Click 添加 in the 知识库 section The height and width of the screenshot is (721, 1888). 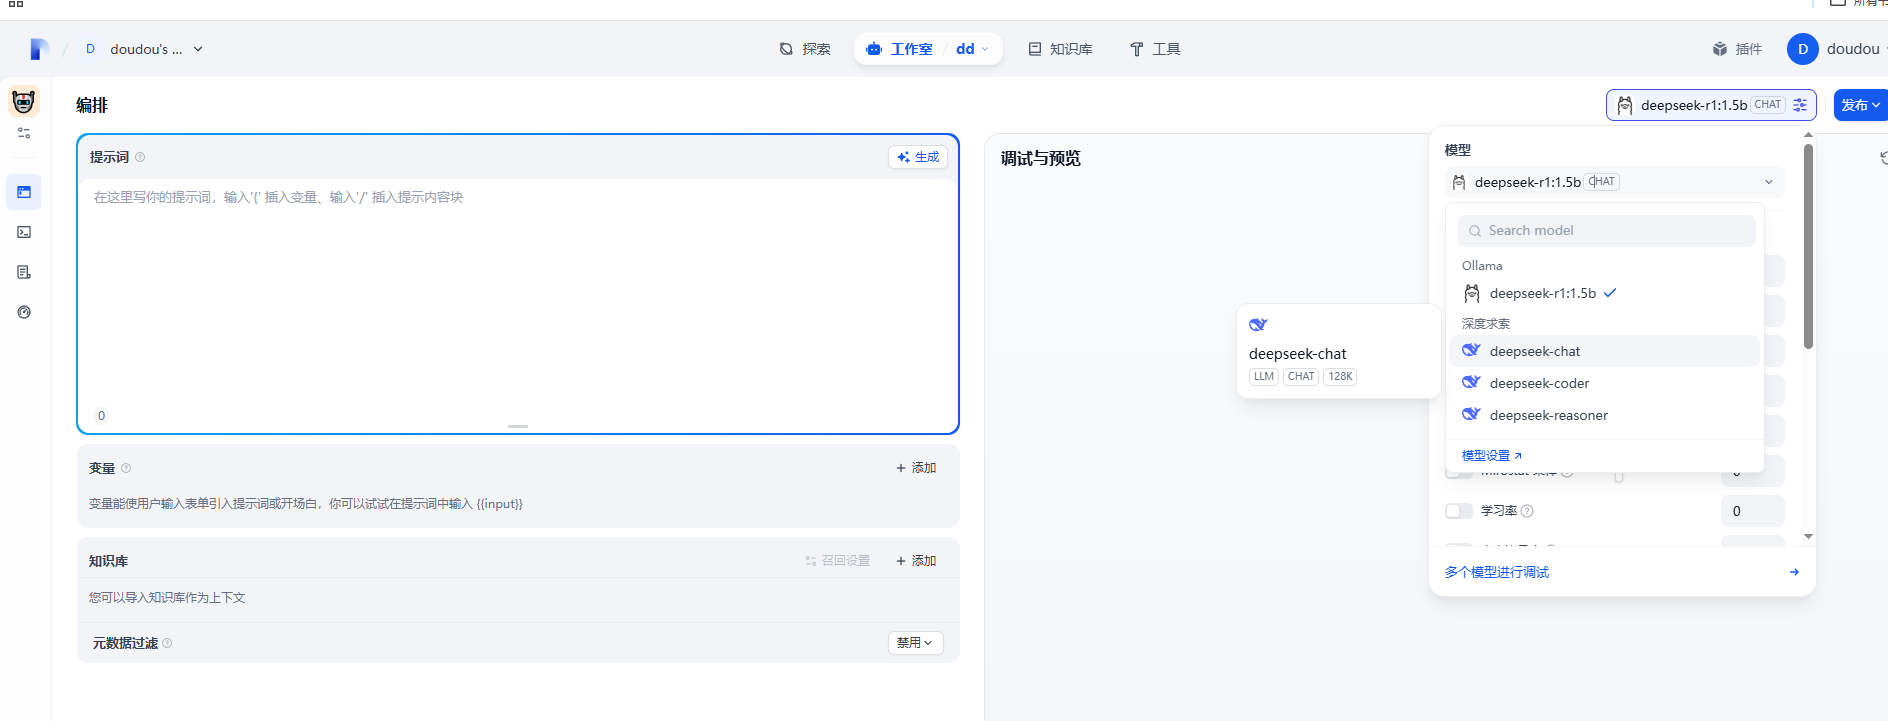click(916, 561)
